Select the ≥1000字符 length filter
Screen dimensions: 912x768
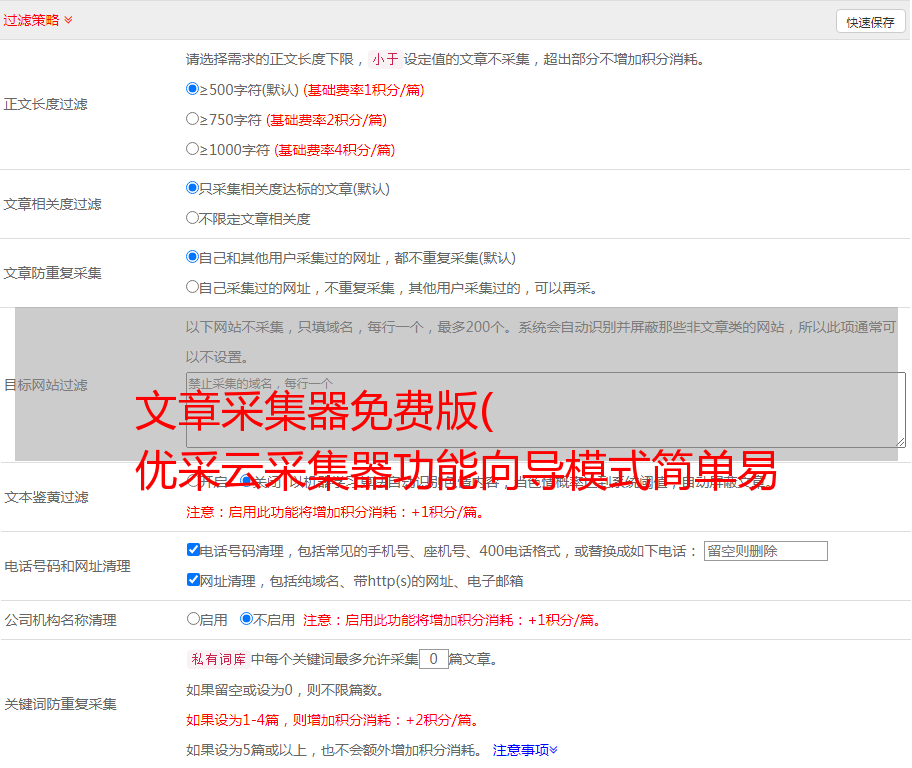click(193, 149)
